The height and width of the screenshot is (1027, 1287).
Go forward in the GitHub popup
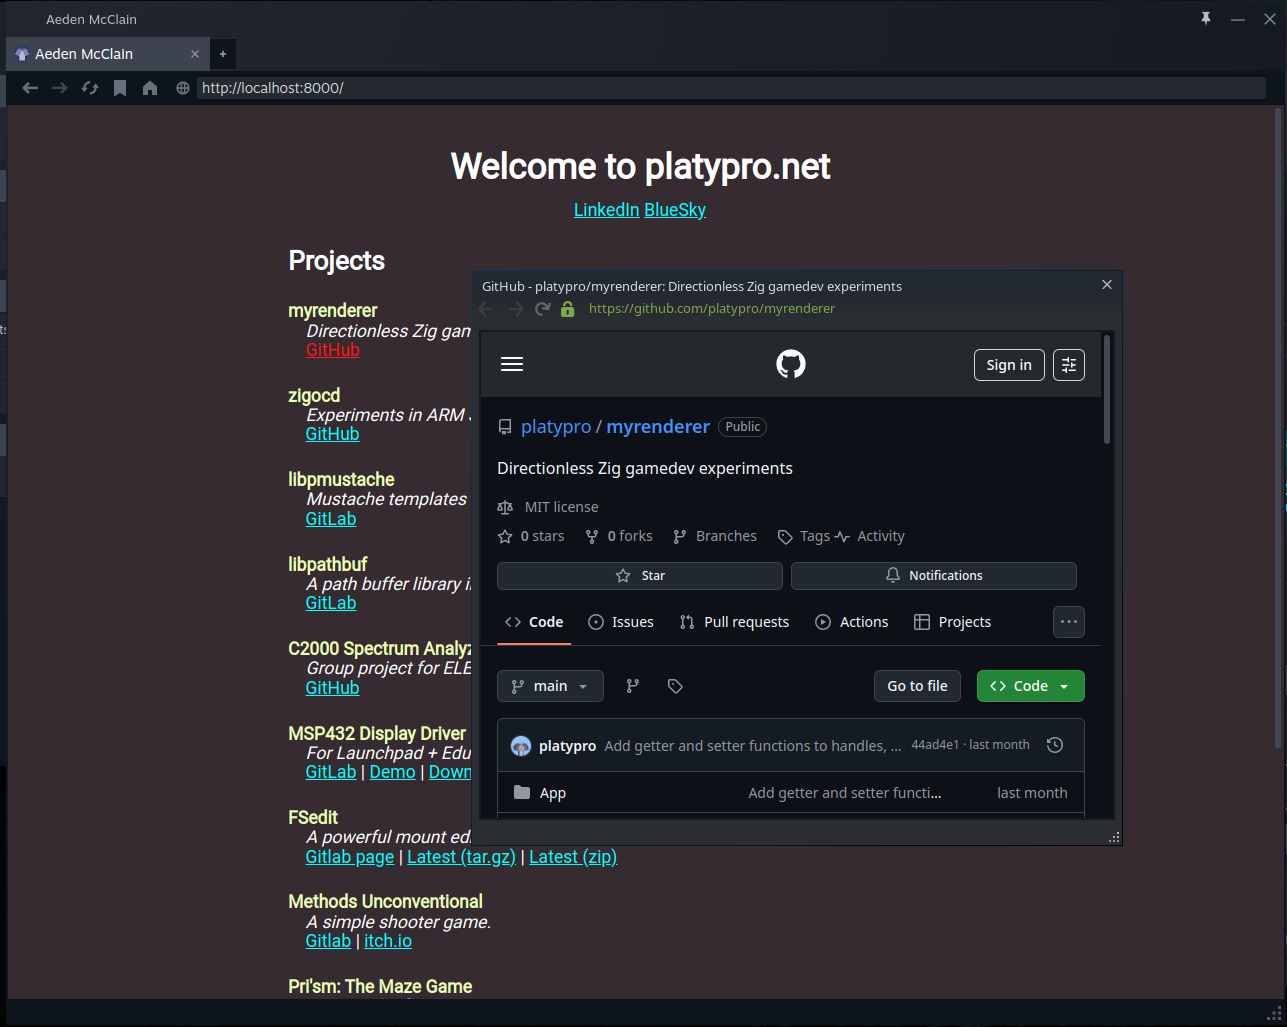pos(516,309)
